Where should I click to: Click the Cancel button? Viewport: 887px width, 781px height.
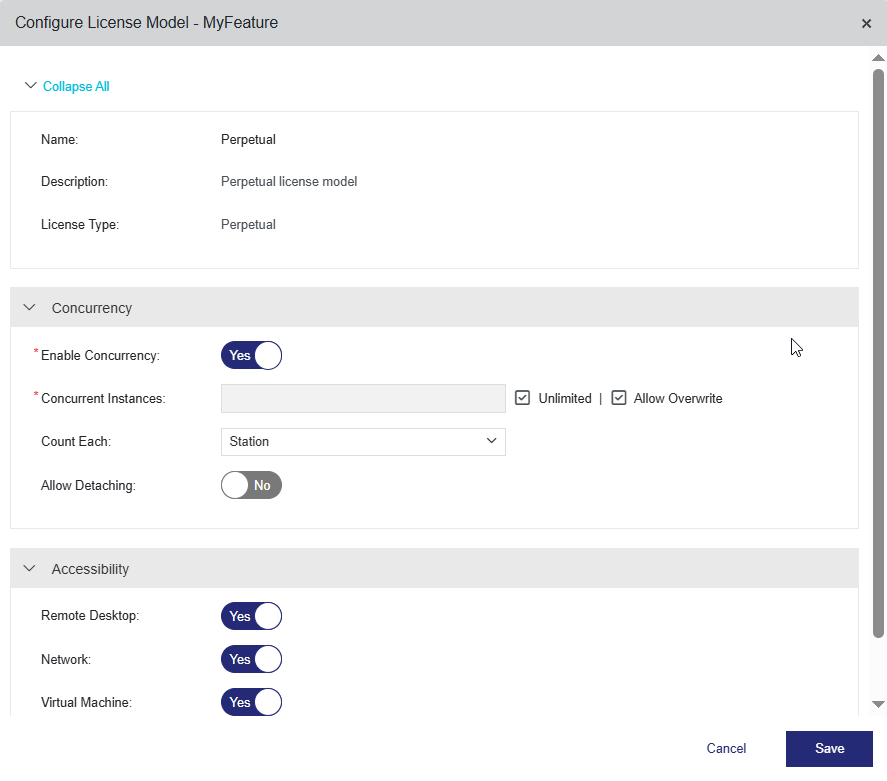click(726, 748)
